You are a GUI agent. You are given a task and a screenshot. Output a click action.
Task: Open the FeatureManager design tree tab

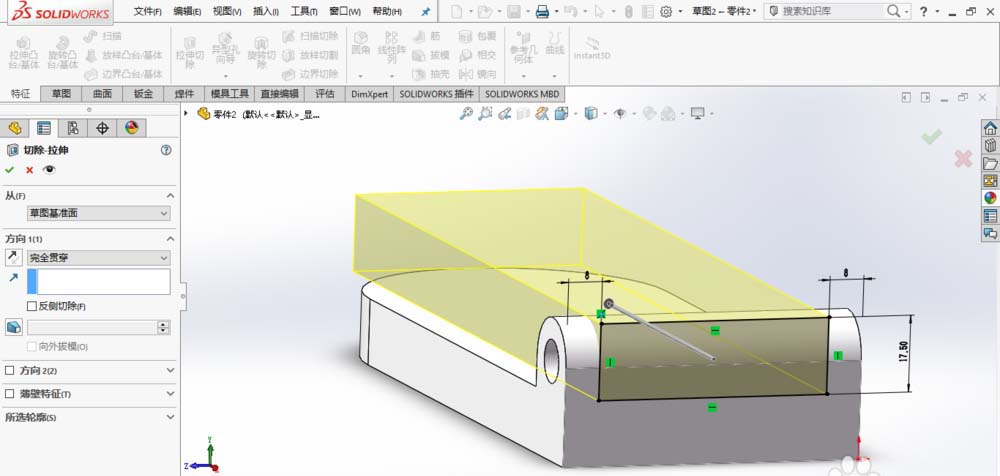click(15, 128)
